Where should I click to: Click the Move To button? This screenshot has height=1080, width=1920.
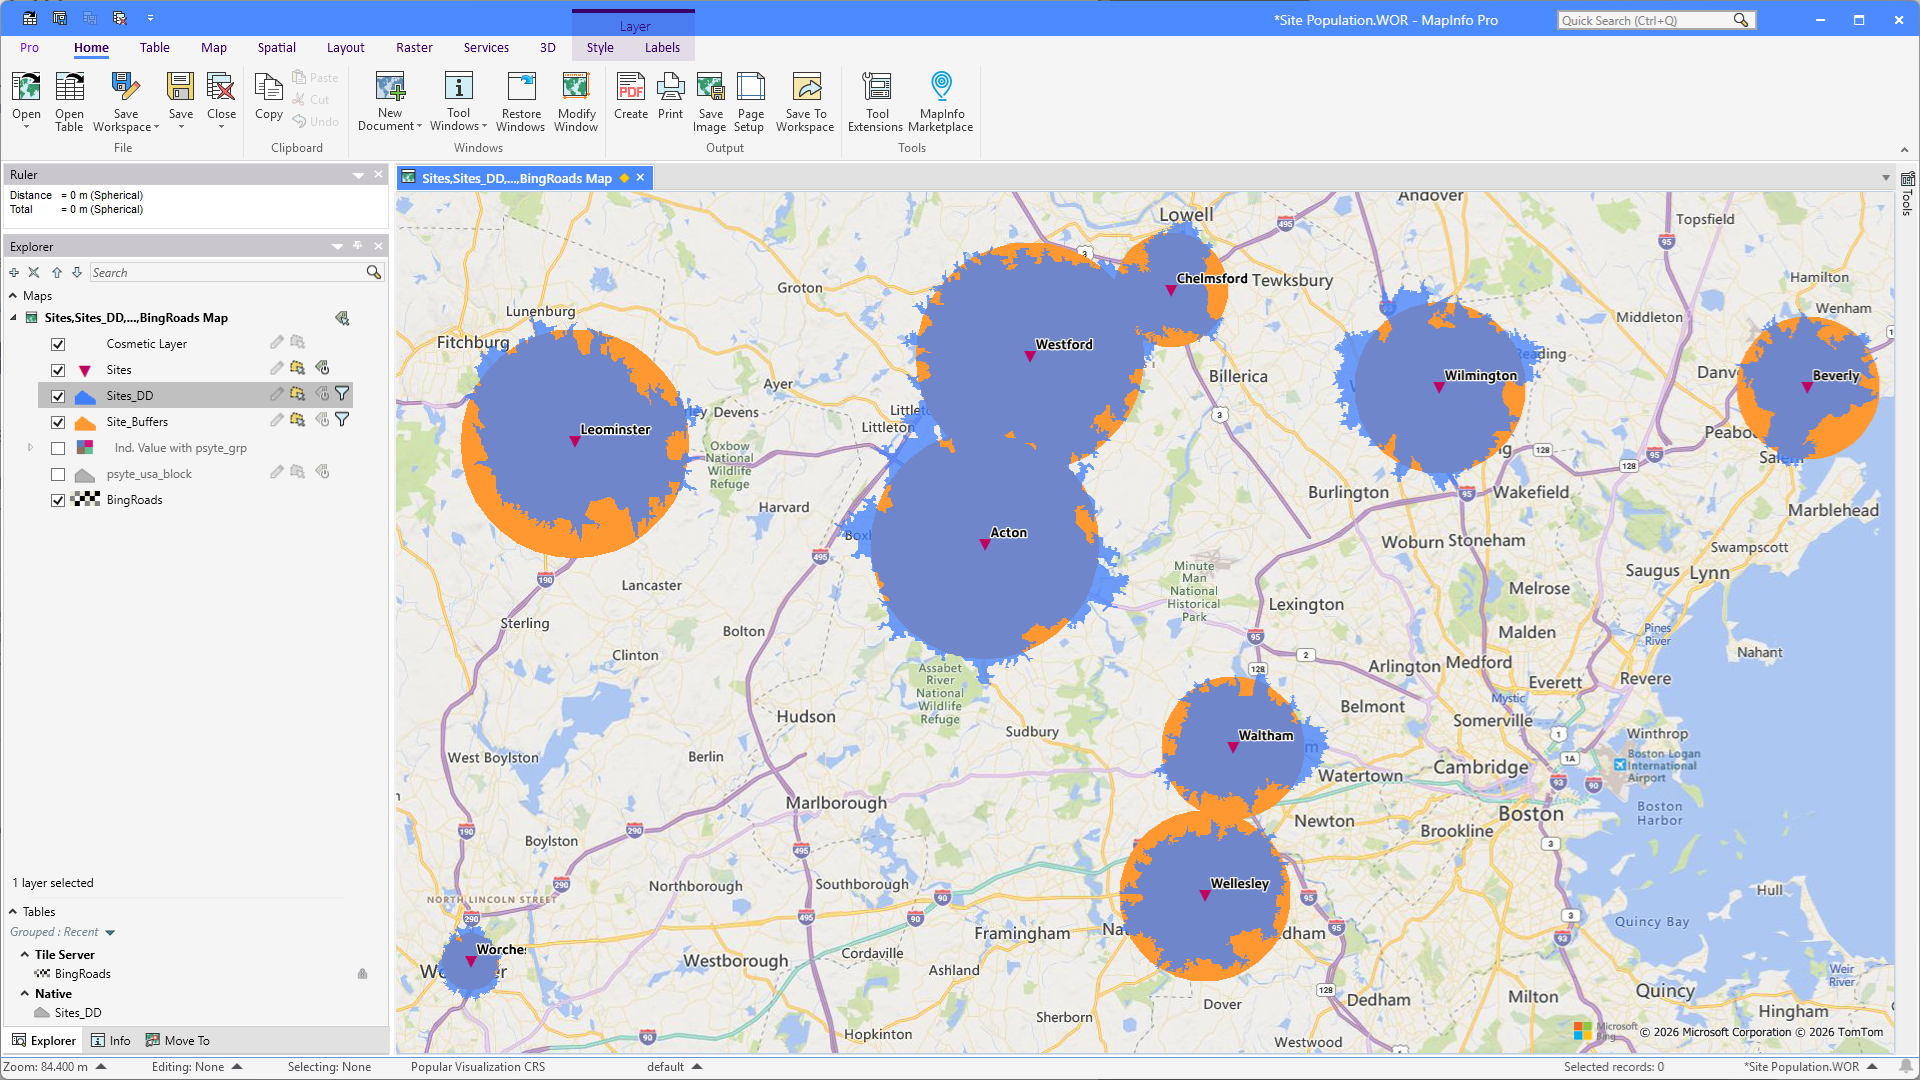click(x=177, y=1040)
